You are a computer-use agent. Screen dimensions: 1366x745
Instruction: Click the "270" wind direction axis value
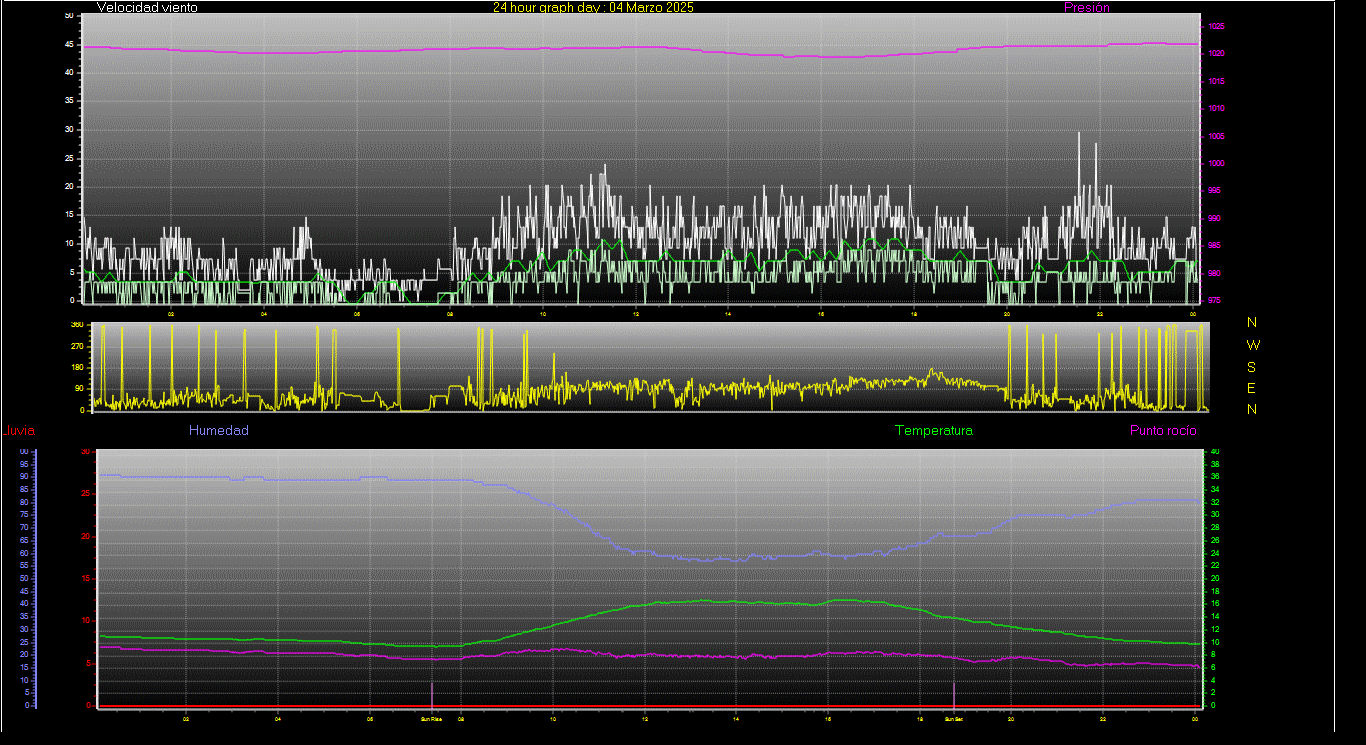[76, 347]
